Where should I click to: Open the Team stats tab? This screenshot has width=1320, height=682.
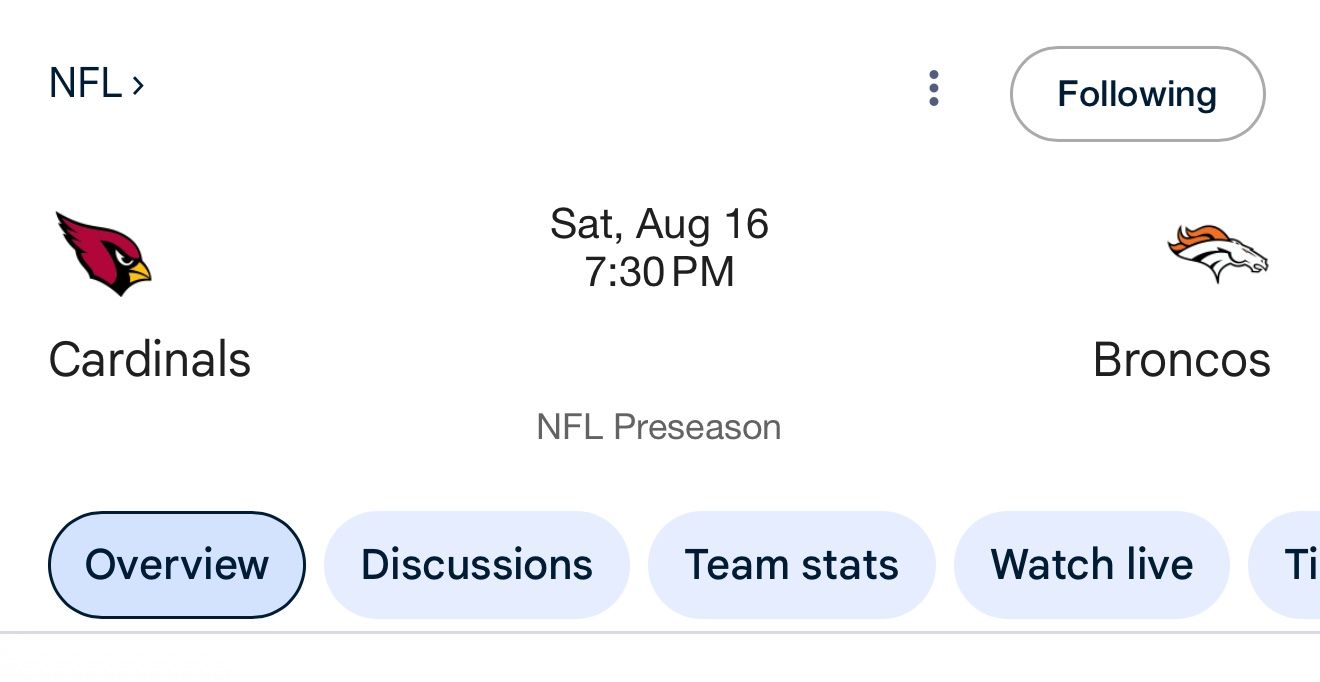click(791, 564)
